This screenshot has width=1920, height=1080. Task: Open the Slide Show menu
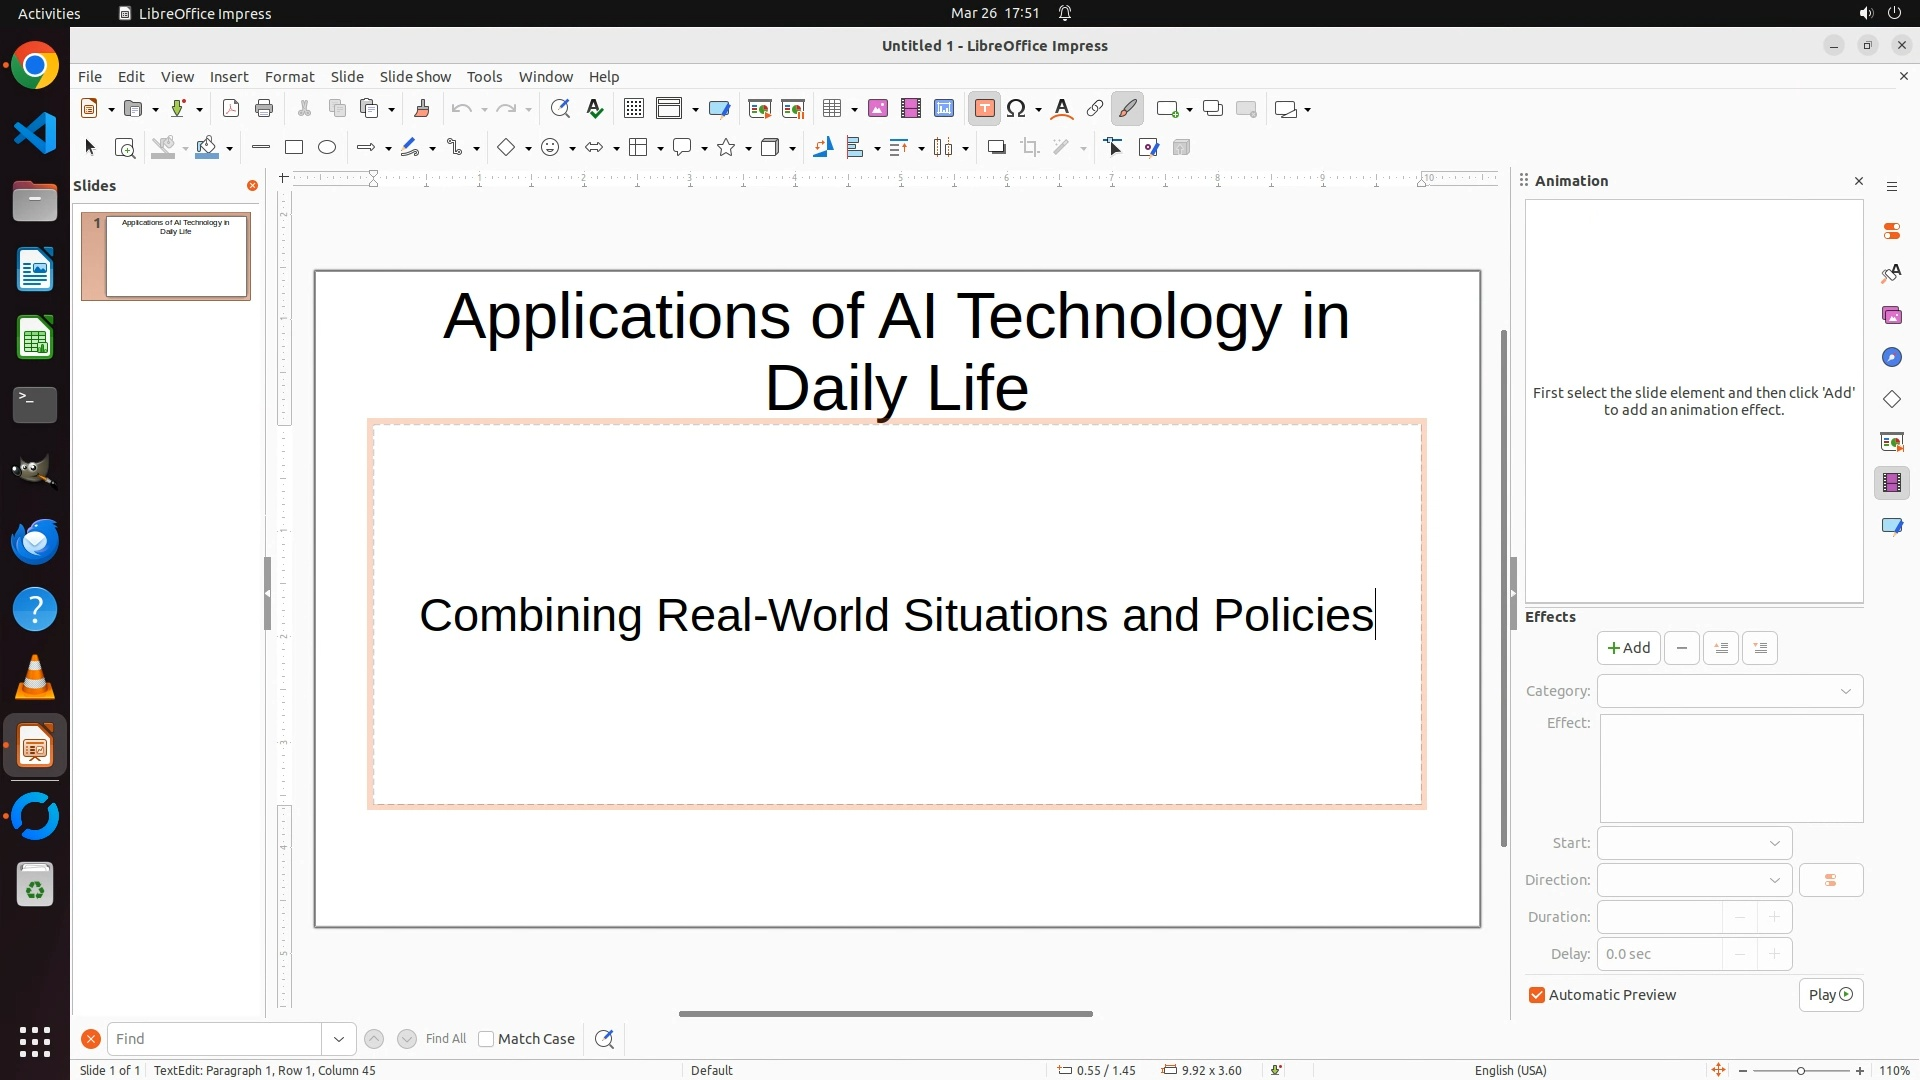click(x=415, y=77)
